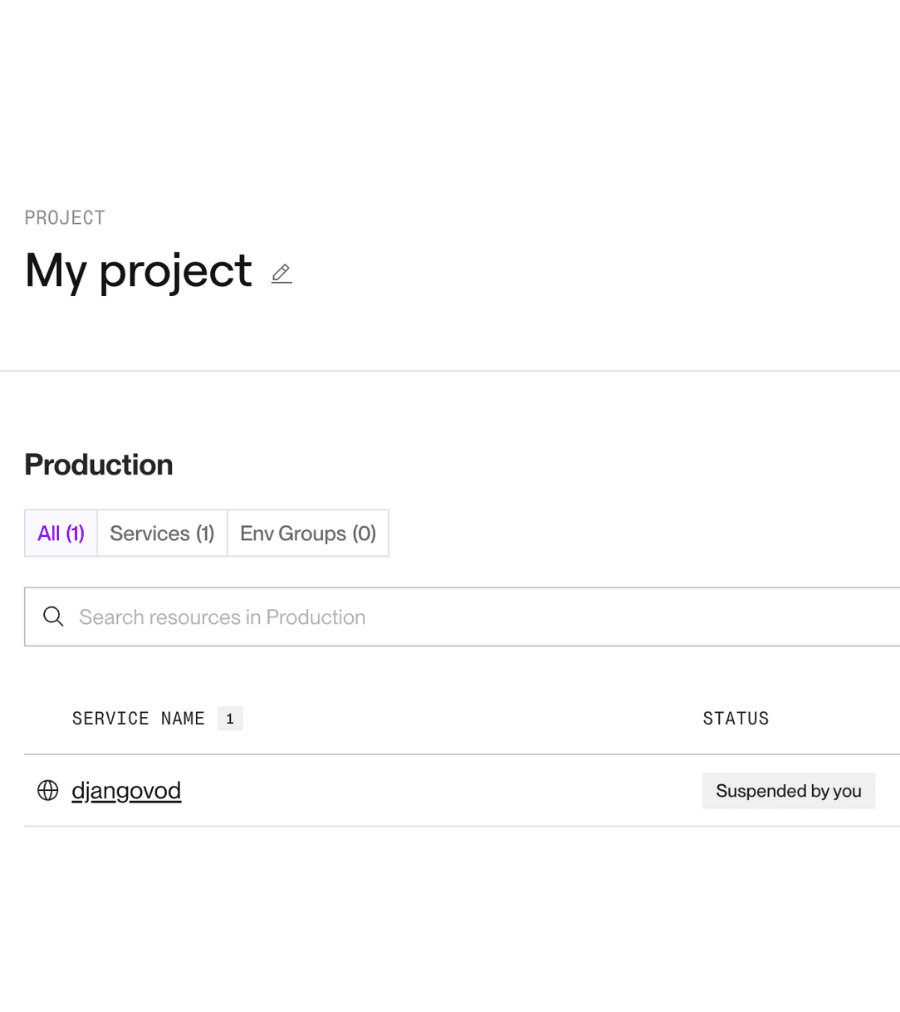Screen dimensions: 900x1012
Task: Click the divider line below My project
Action: (450, 370)
